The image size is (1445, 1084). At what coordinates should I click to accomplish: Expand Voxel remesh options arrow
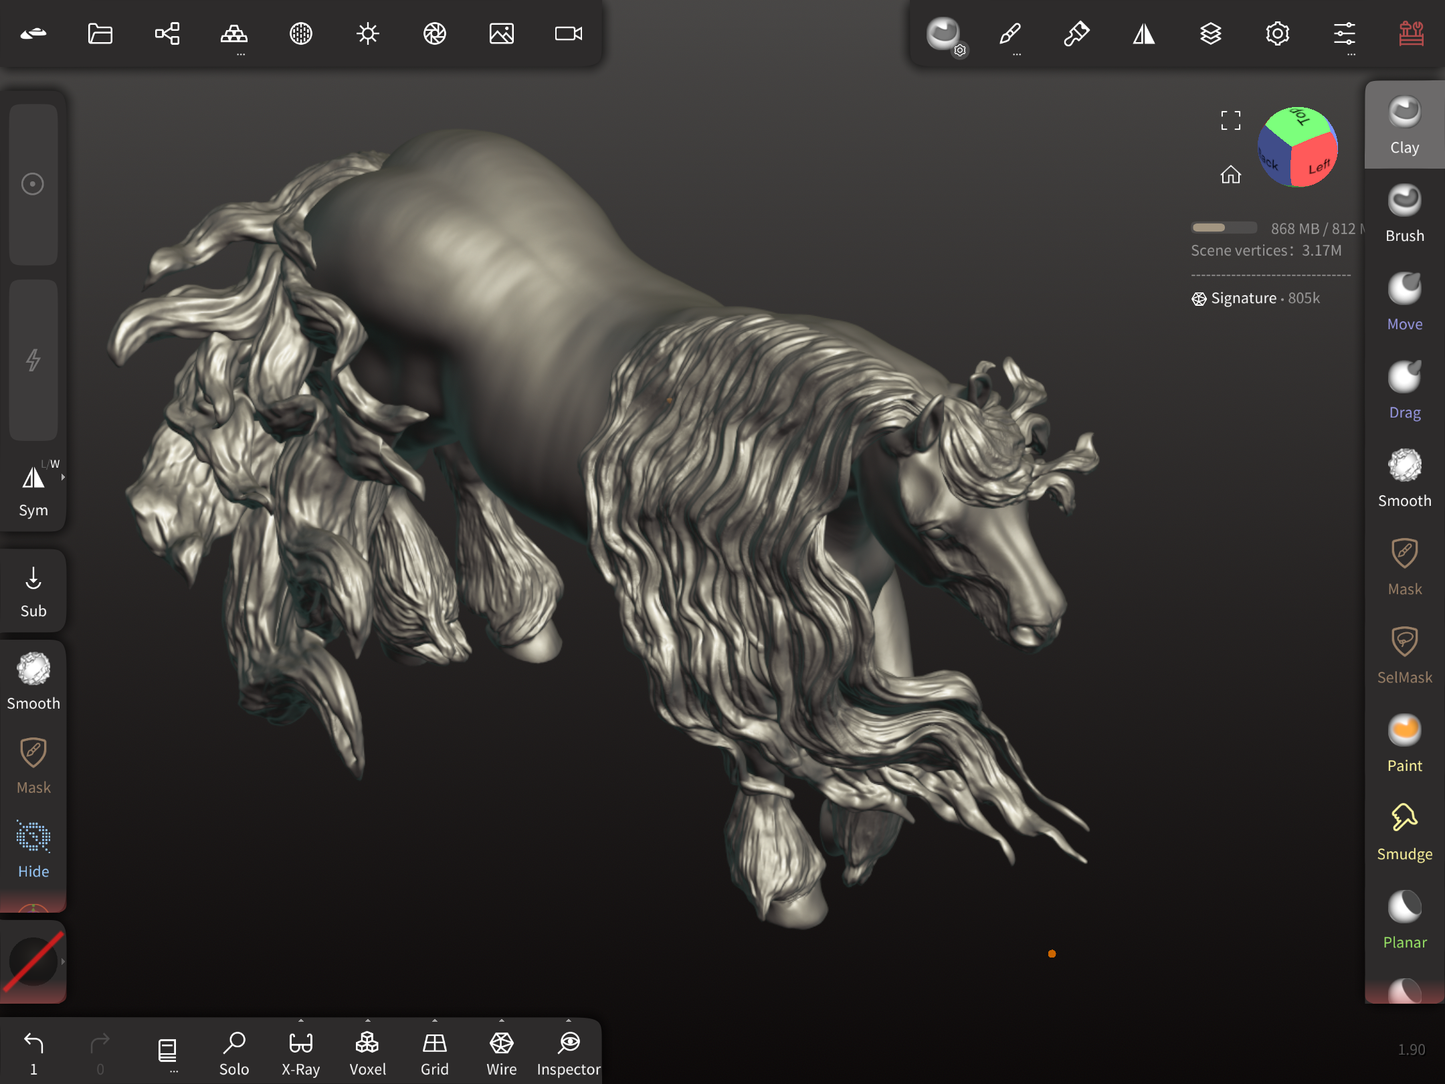pyautogui.click(x=368, y=1022)
